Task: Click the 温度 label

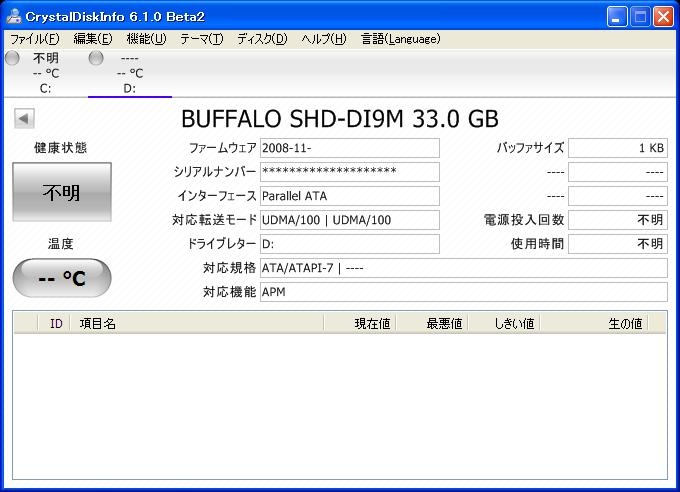Action: tap(61, 244)
